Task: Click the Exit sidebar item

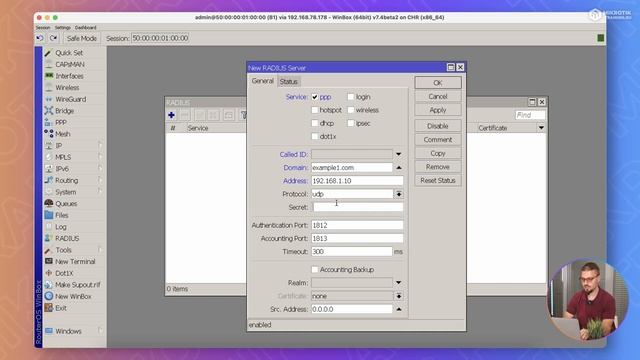Action: point(61,308)
